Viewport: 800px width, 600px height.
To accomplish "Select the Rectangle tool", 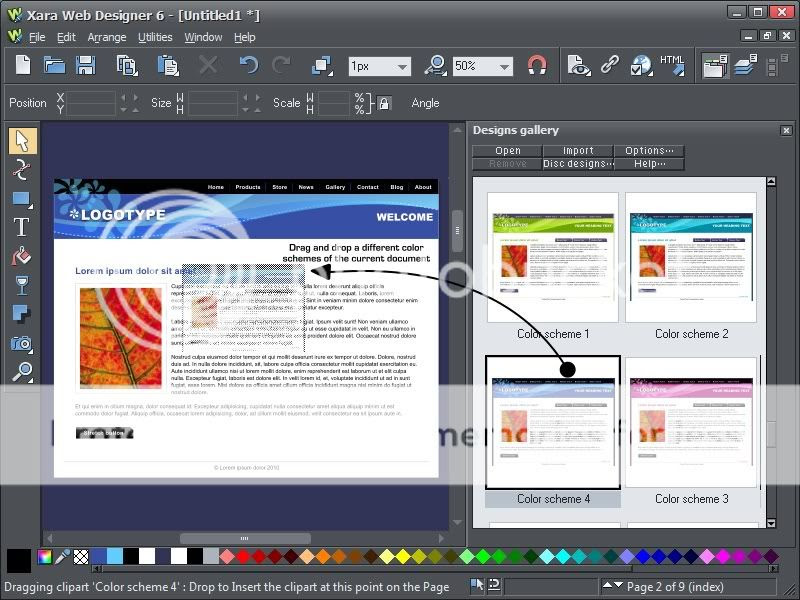I will [x=22, y=199].
